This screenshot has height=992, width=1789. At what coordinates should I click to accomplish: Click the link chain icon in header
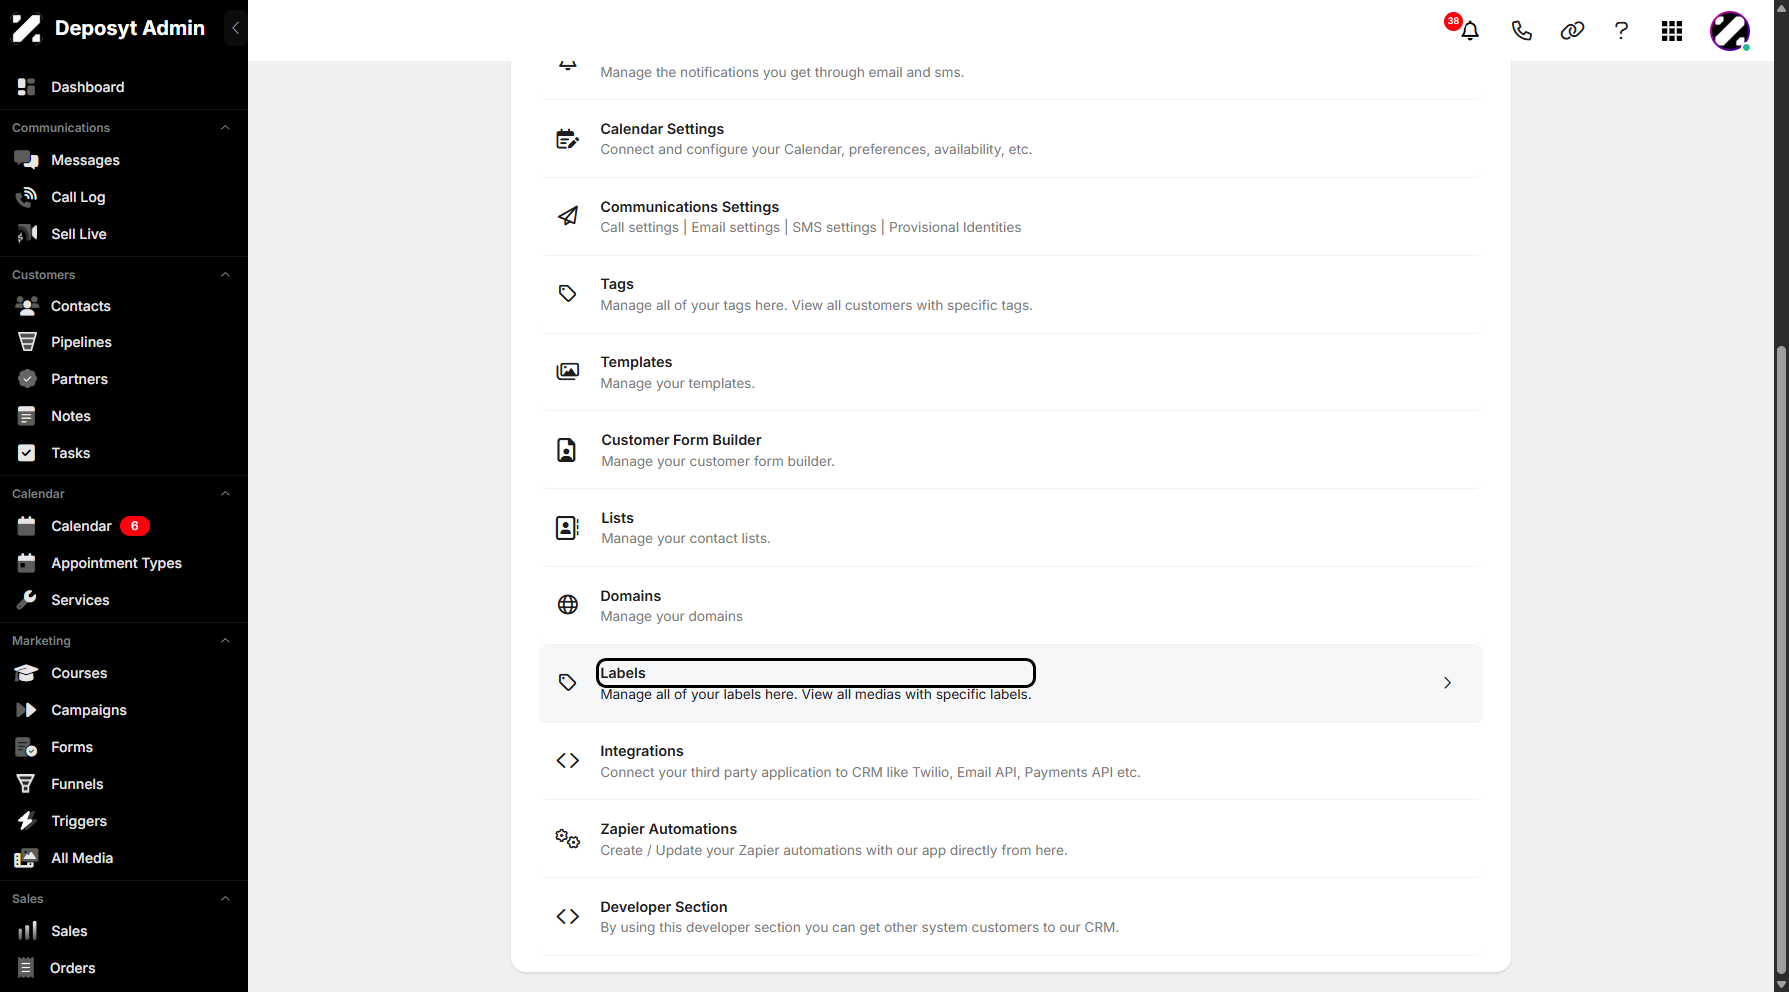(x=1572, y=31)
